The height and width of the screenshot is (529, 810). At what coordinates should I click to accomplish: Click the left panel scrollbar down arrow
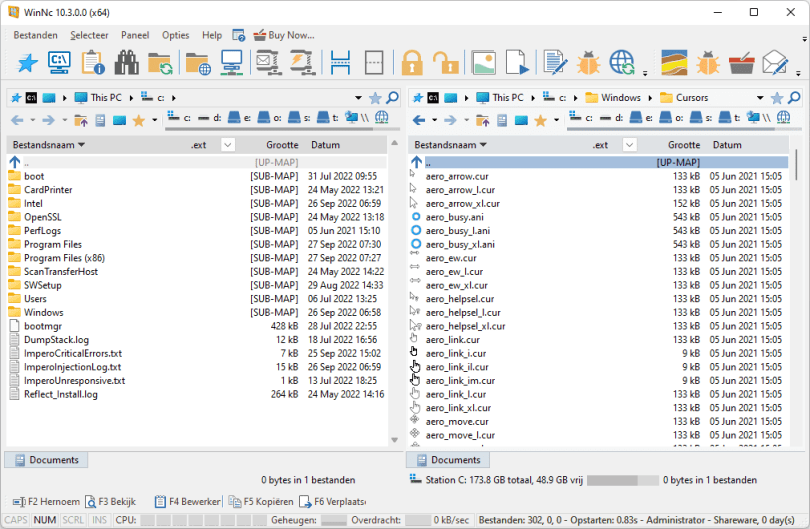click(x=395, y=440)
